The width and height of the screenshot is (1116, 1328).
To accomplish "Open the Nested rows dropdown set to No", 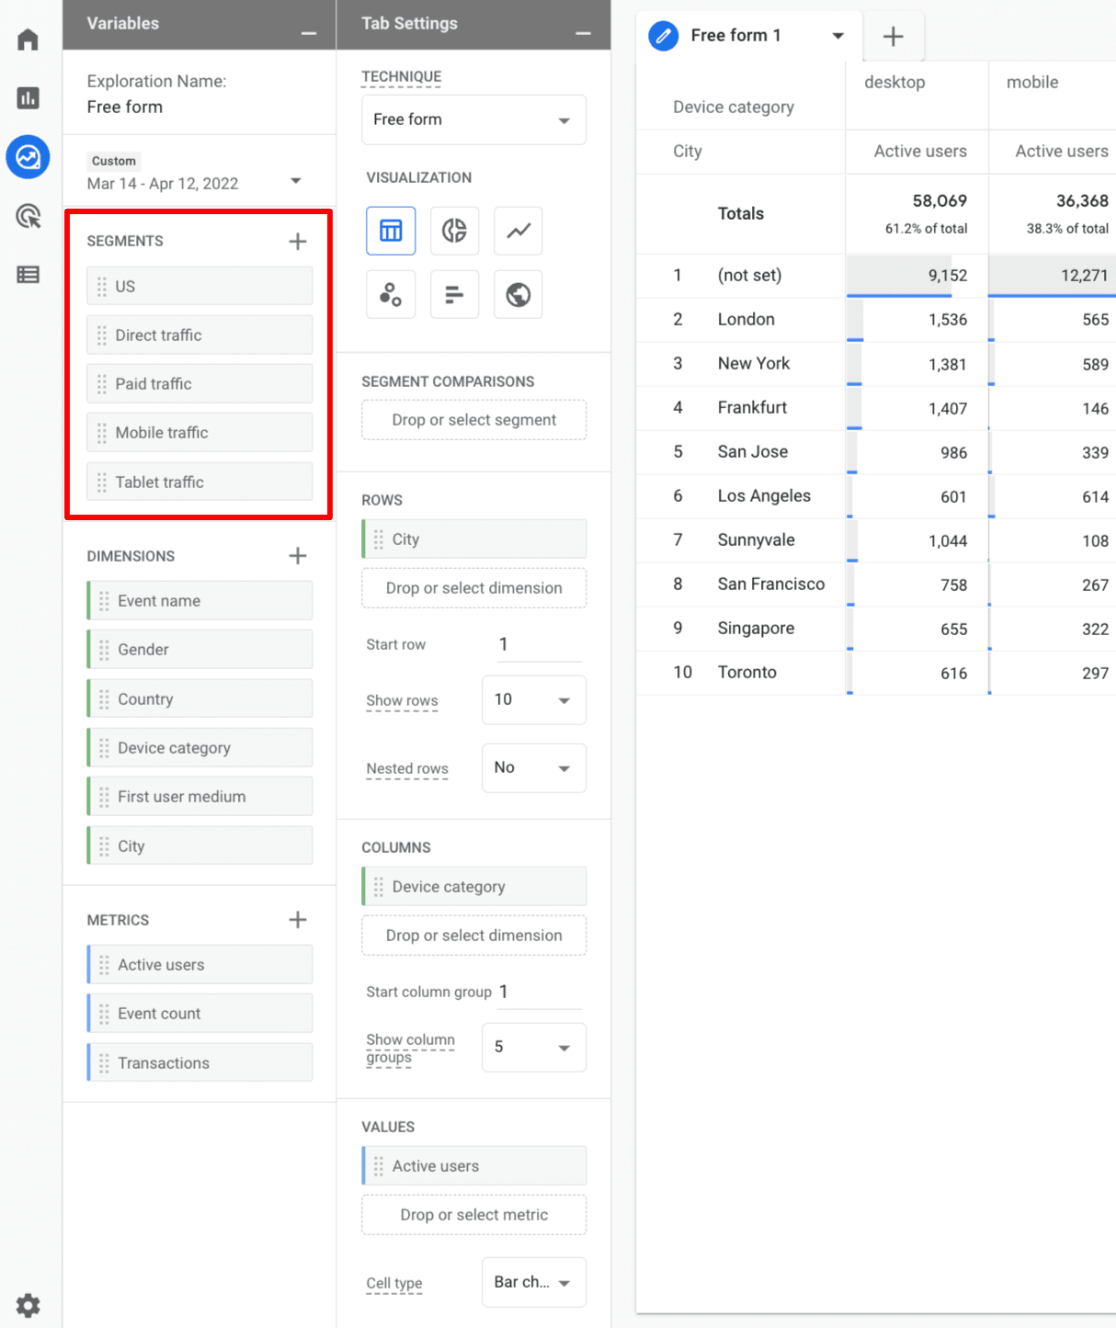I will click(x=533, y=768).
